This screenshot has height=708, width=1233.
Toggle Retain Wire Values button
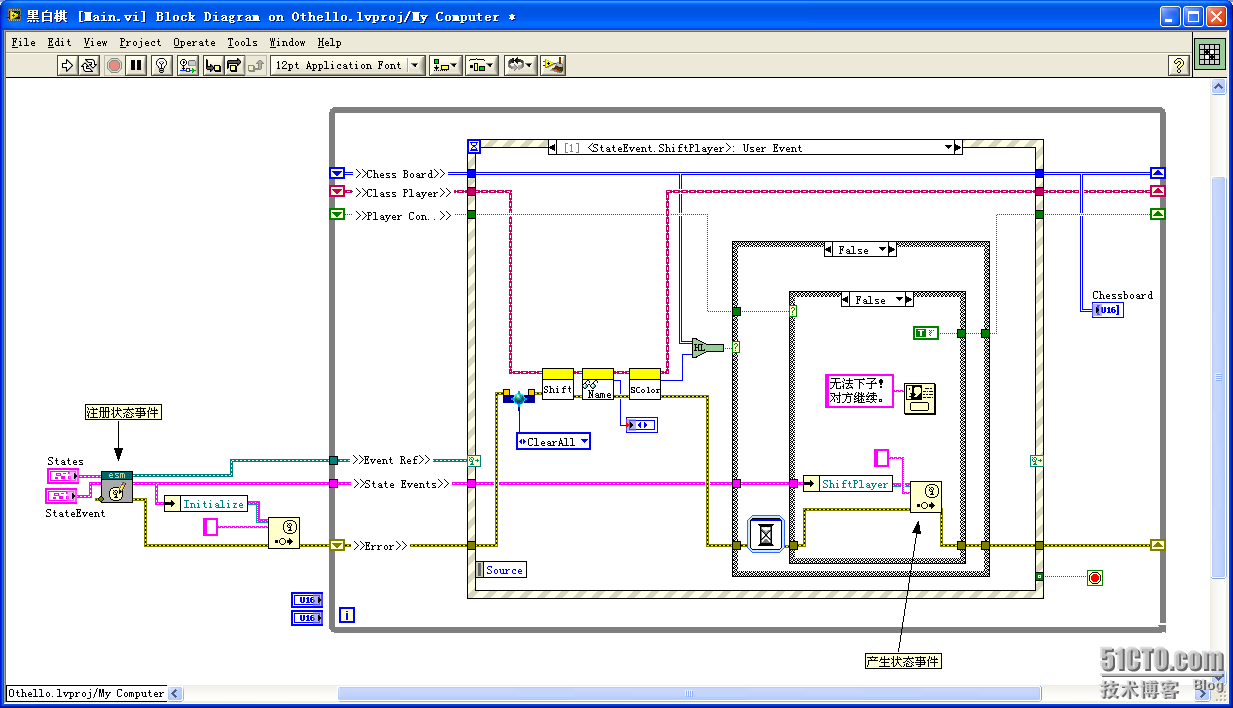tap(188, 65)
